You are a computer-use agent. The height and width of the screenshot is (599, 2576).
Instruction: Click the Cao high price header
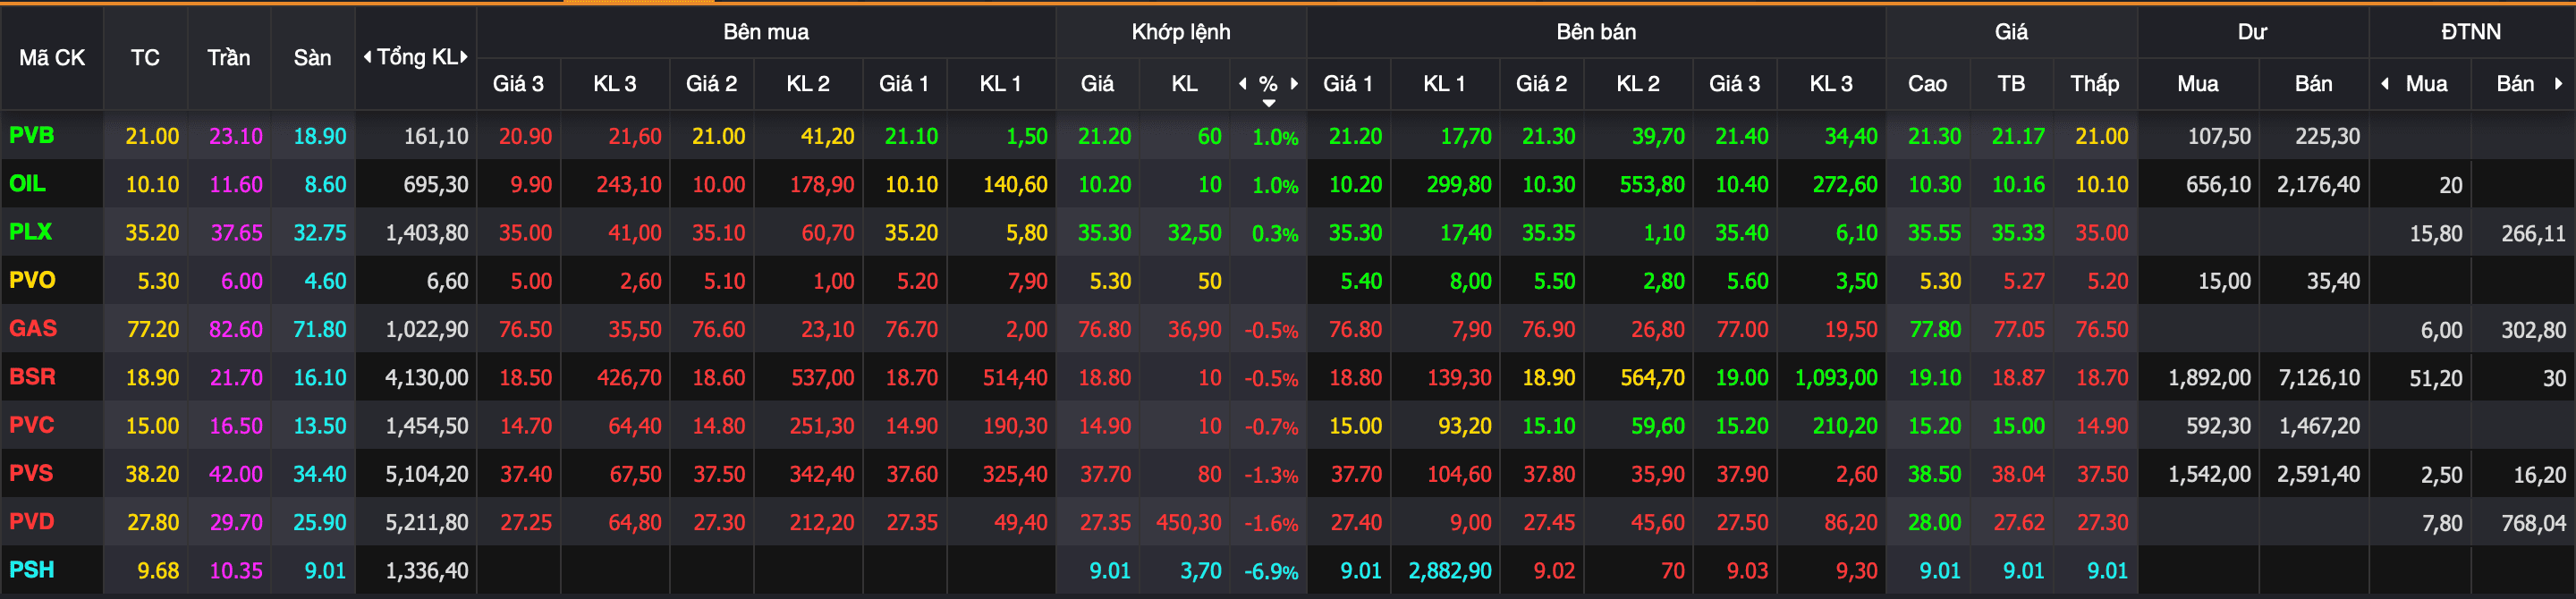(1927, 84)
